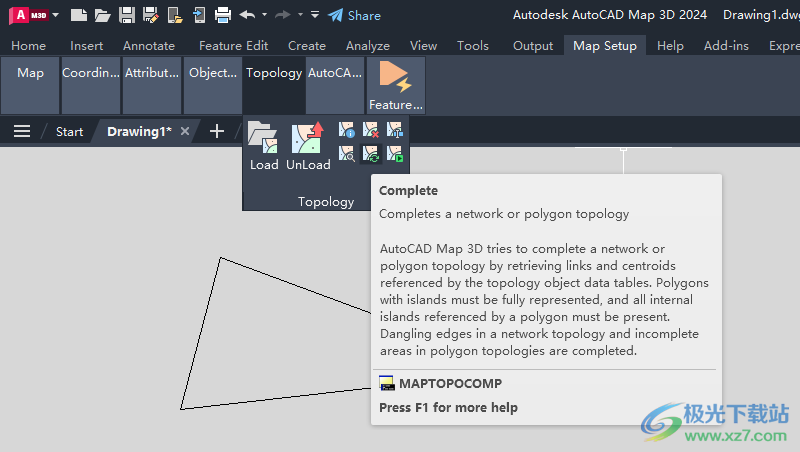Switch to the Insert ribbon tab

(x=87, y=46)
